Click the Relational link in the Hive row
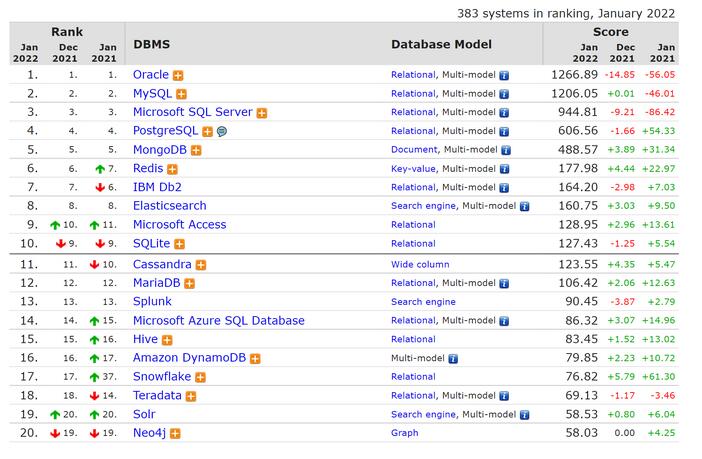Viewport: 702px width, 459px height. tap(413, 339)
